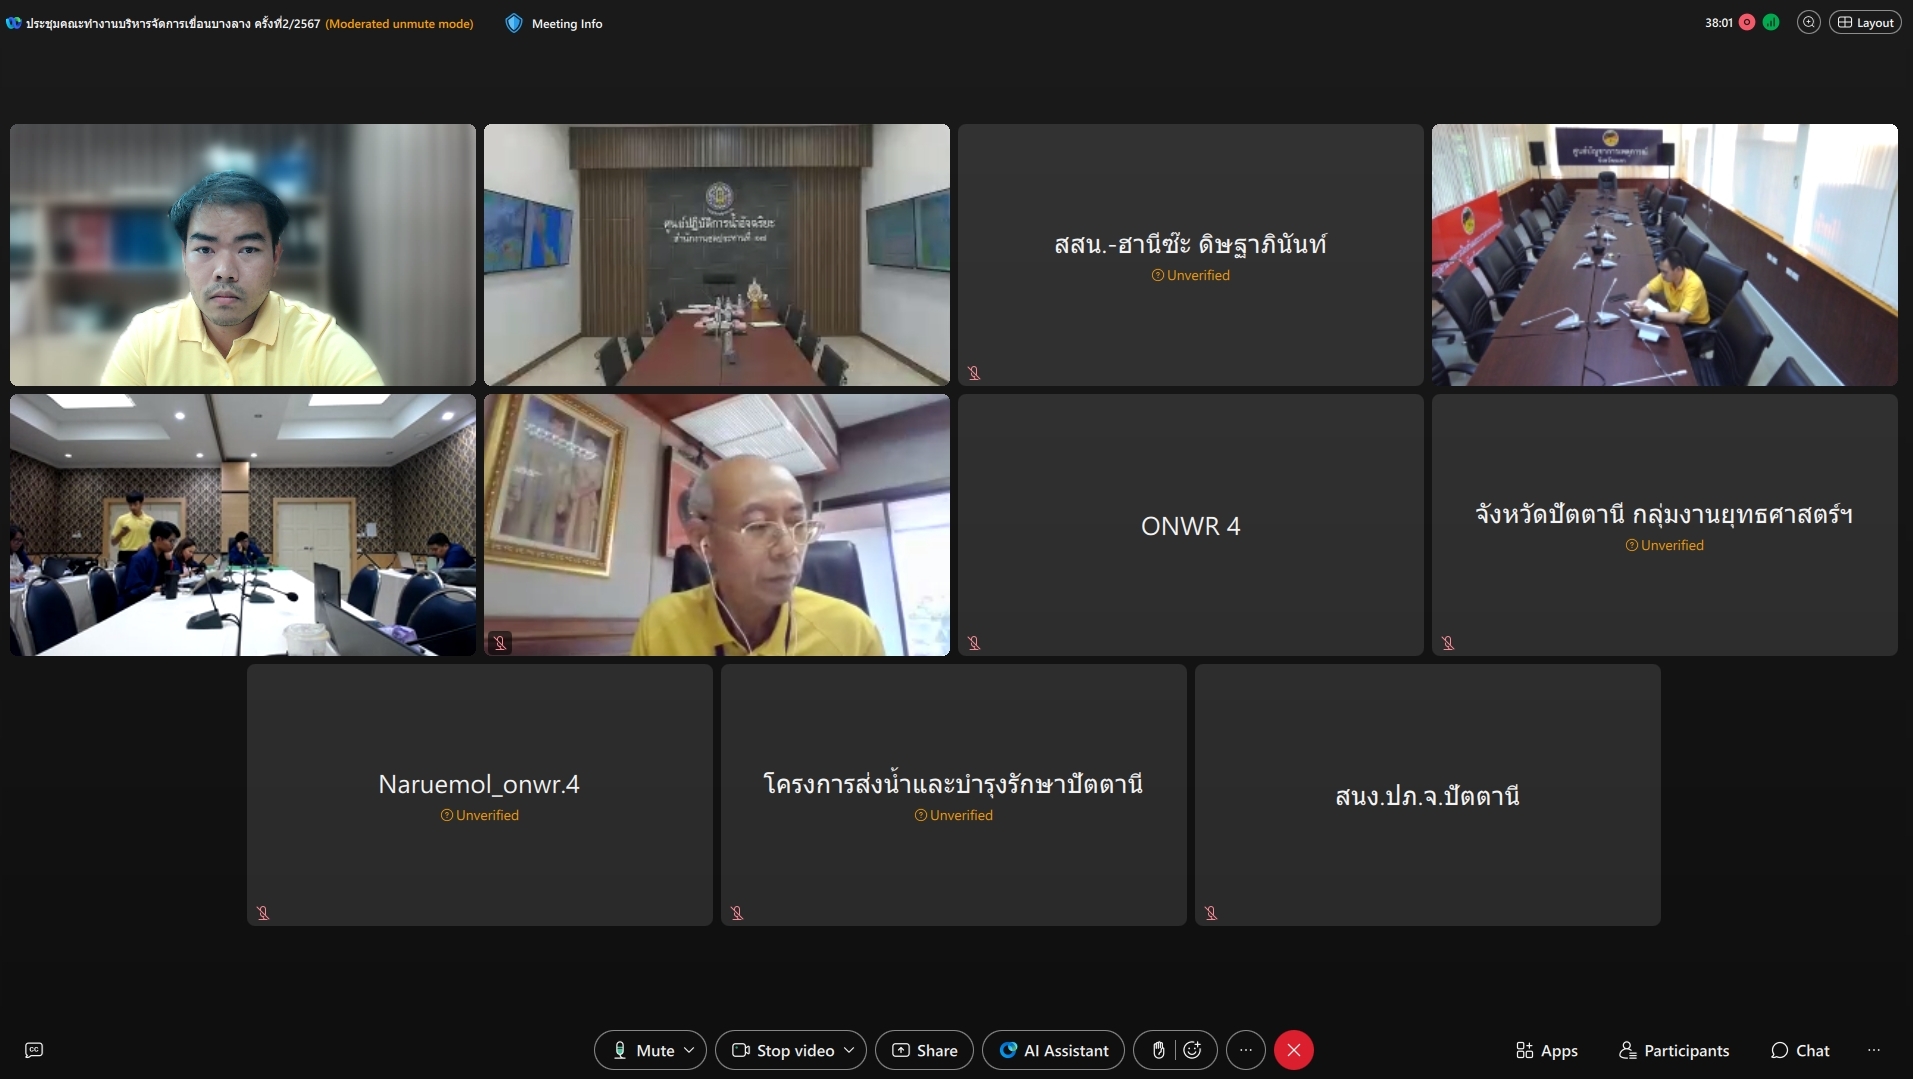Expand the Mute audio options arrow
This screenshot has height=1079, width=1913.
[x=690, y=1050]
